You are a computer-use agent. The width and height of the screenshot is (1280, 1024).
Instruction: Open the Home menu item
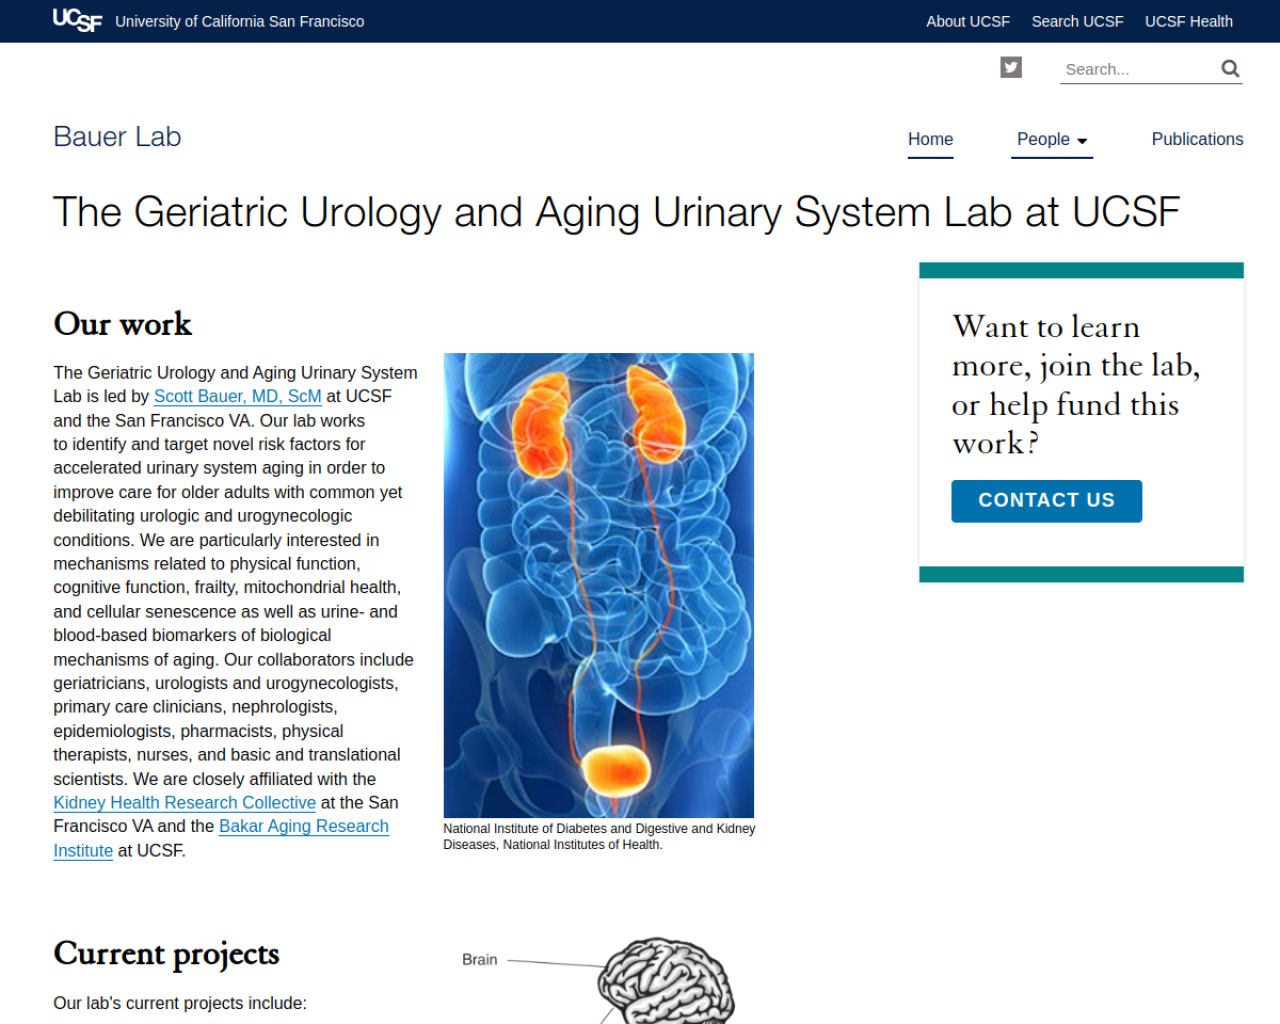930,139
